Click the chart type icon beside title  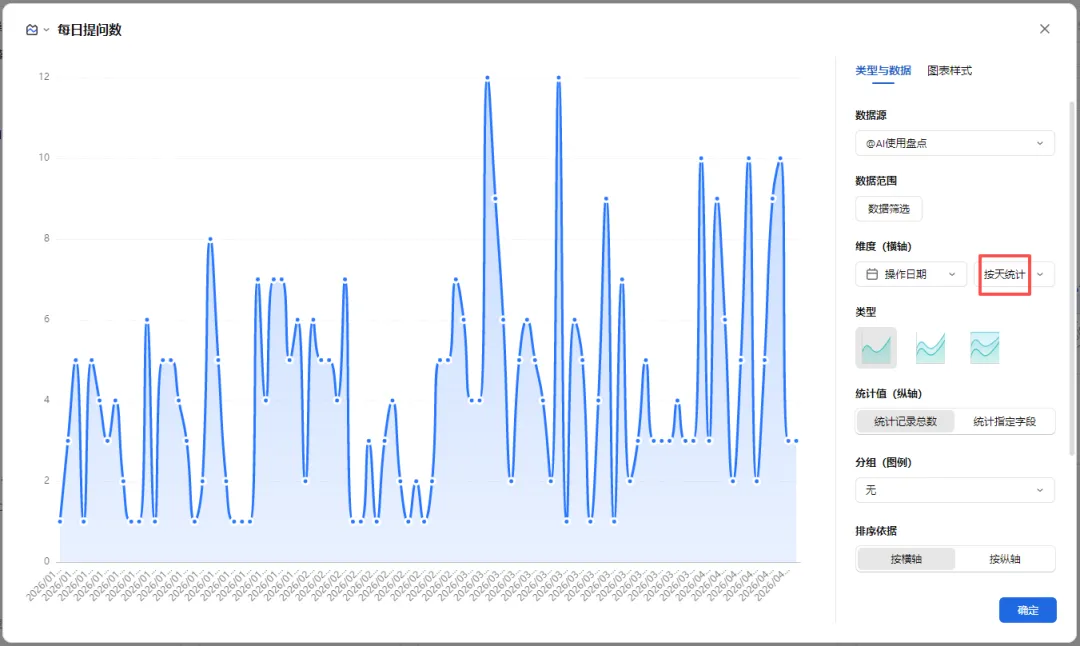pos(32,30)
